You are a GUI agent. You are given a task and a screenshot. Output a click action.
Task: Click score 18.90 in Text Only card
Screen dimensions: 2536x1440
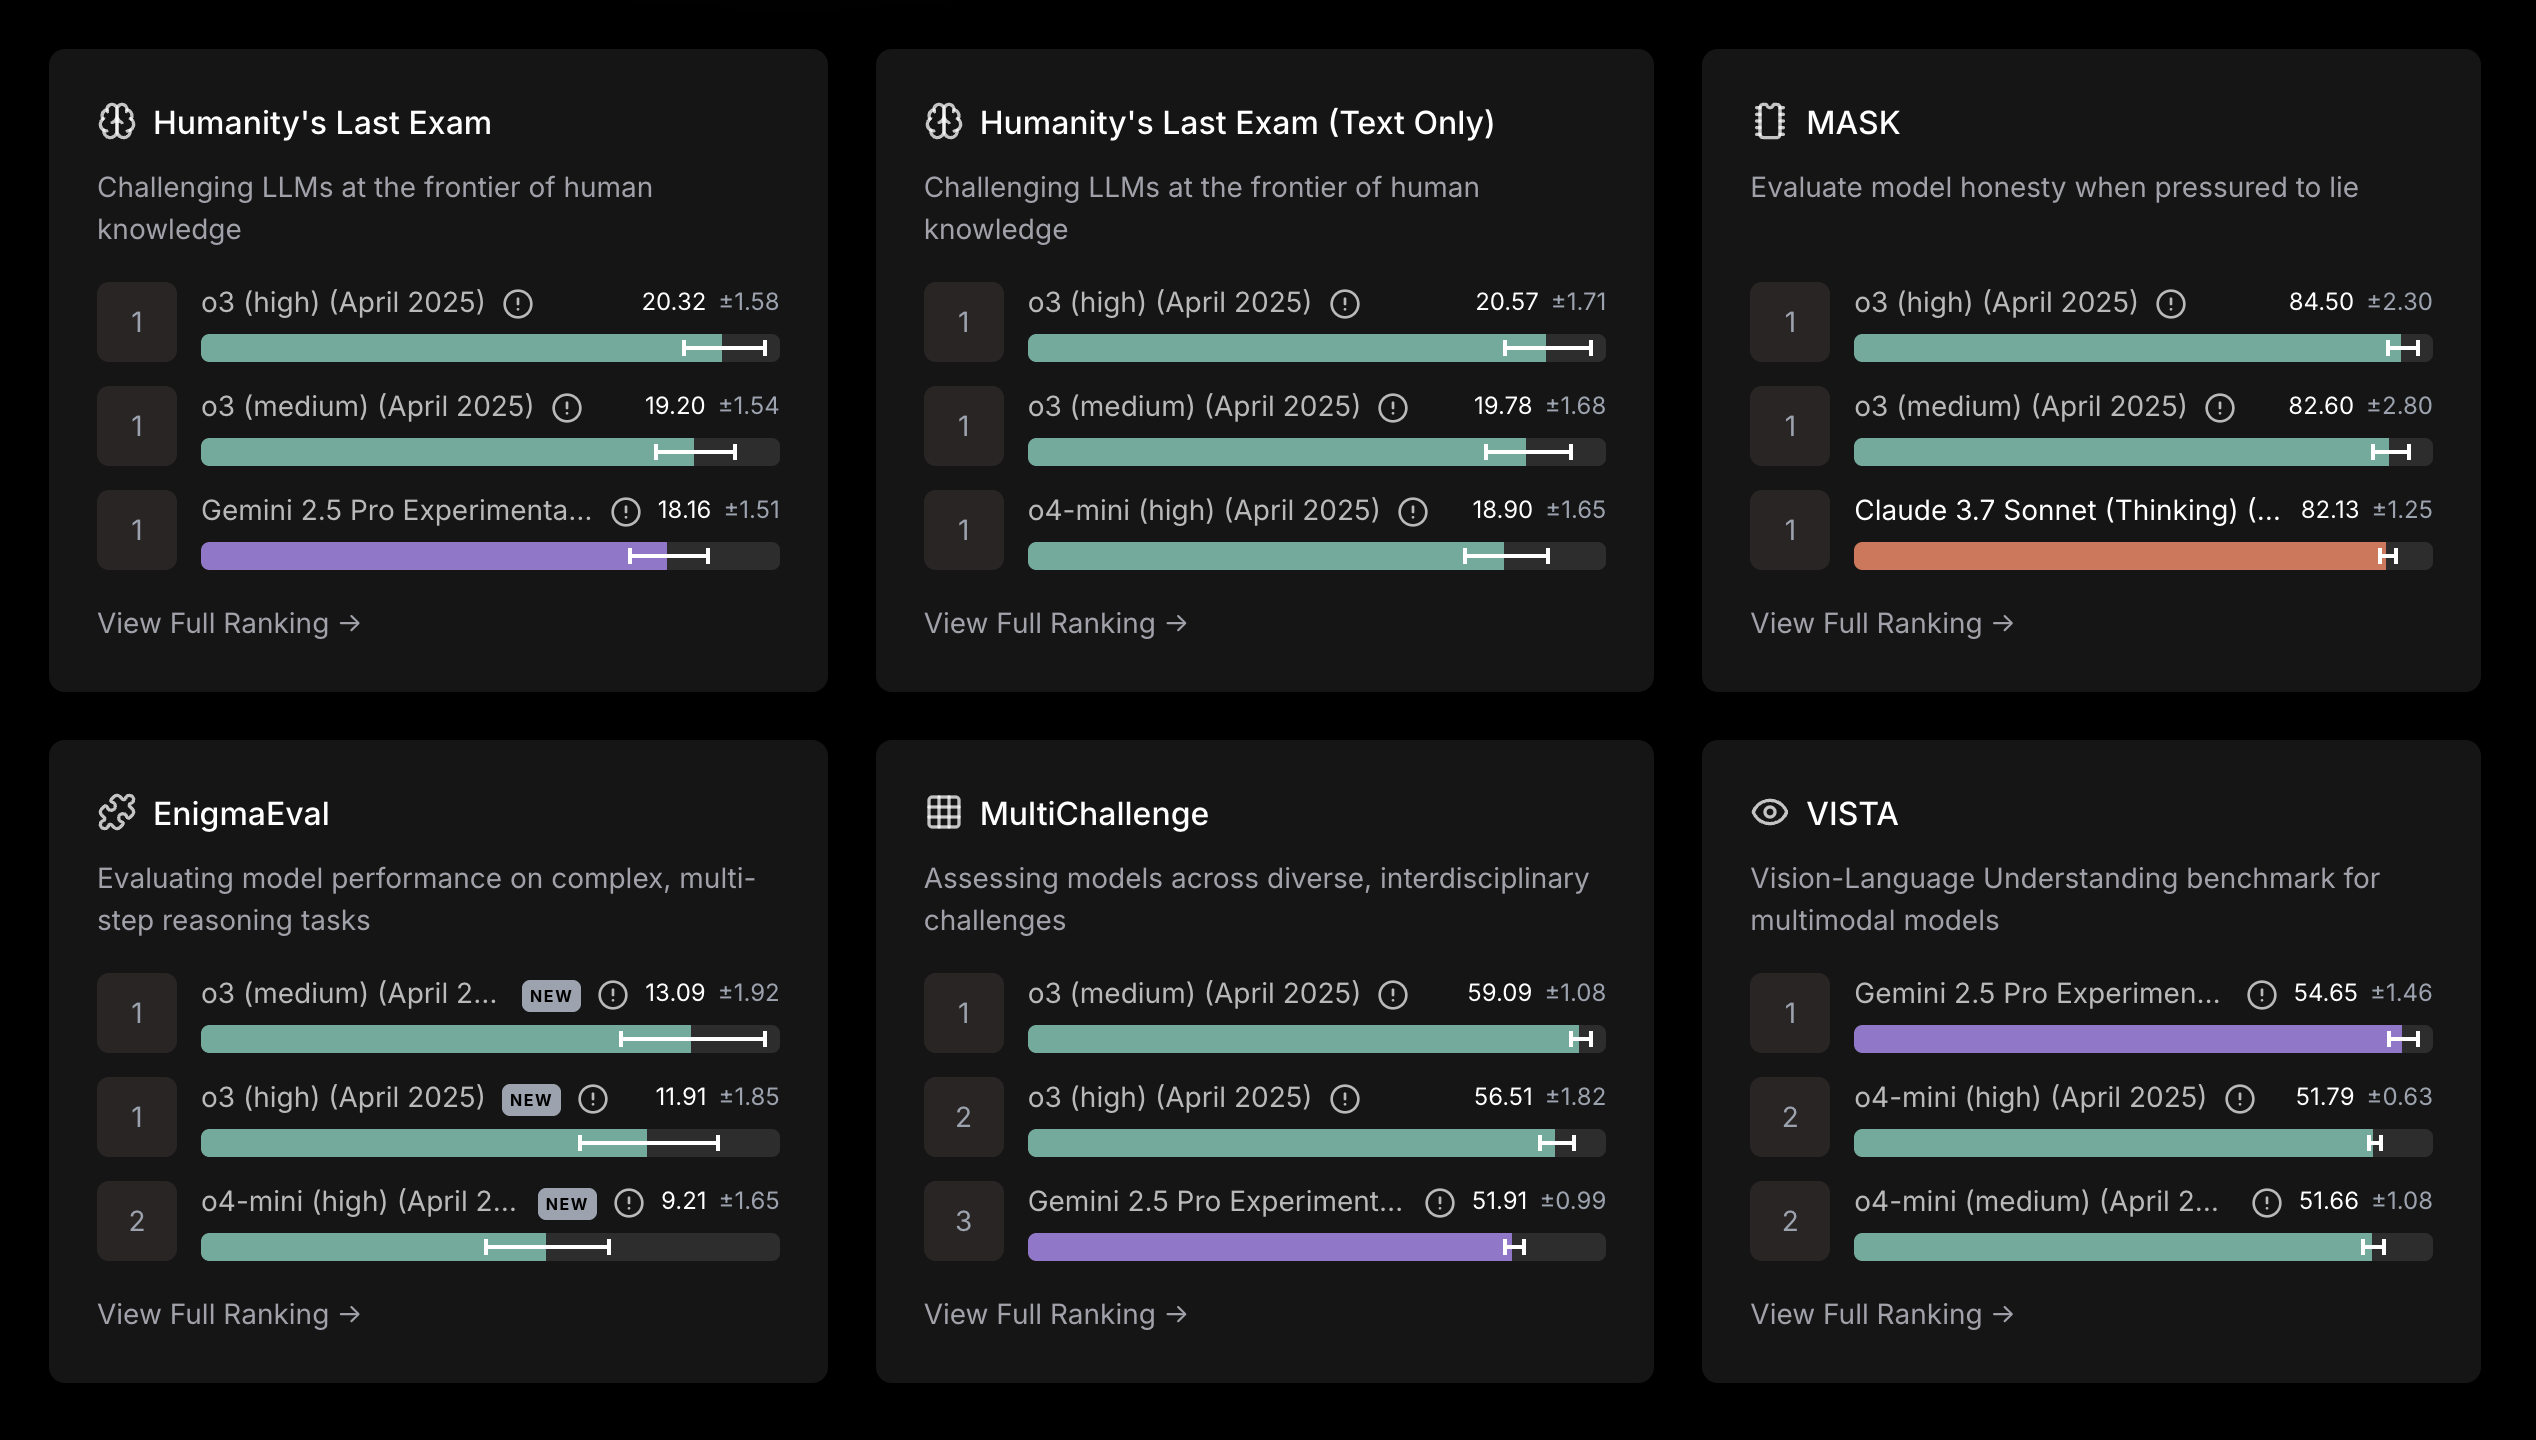1502,510
